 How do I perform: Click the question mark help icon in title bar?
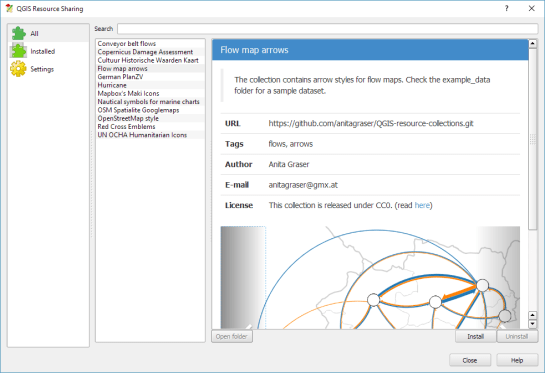pyautogui.click(x=506, y=8)
